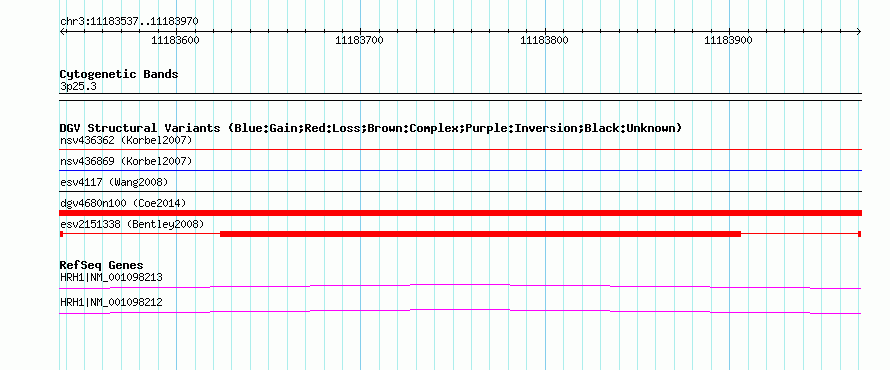Click the thick red dgv4680n100 bar
Image resolution: width=890 pixels, height=370 pixels.
point(460,213)
